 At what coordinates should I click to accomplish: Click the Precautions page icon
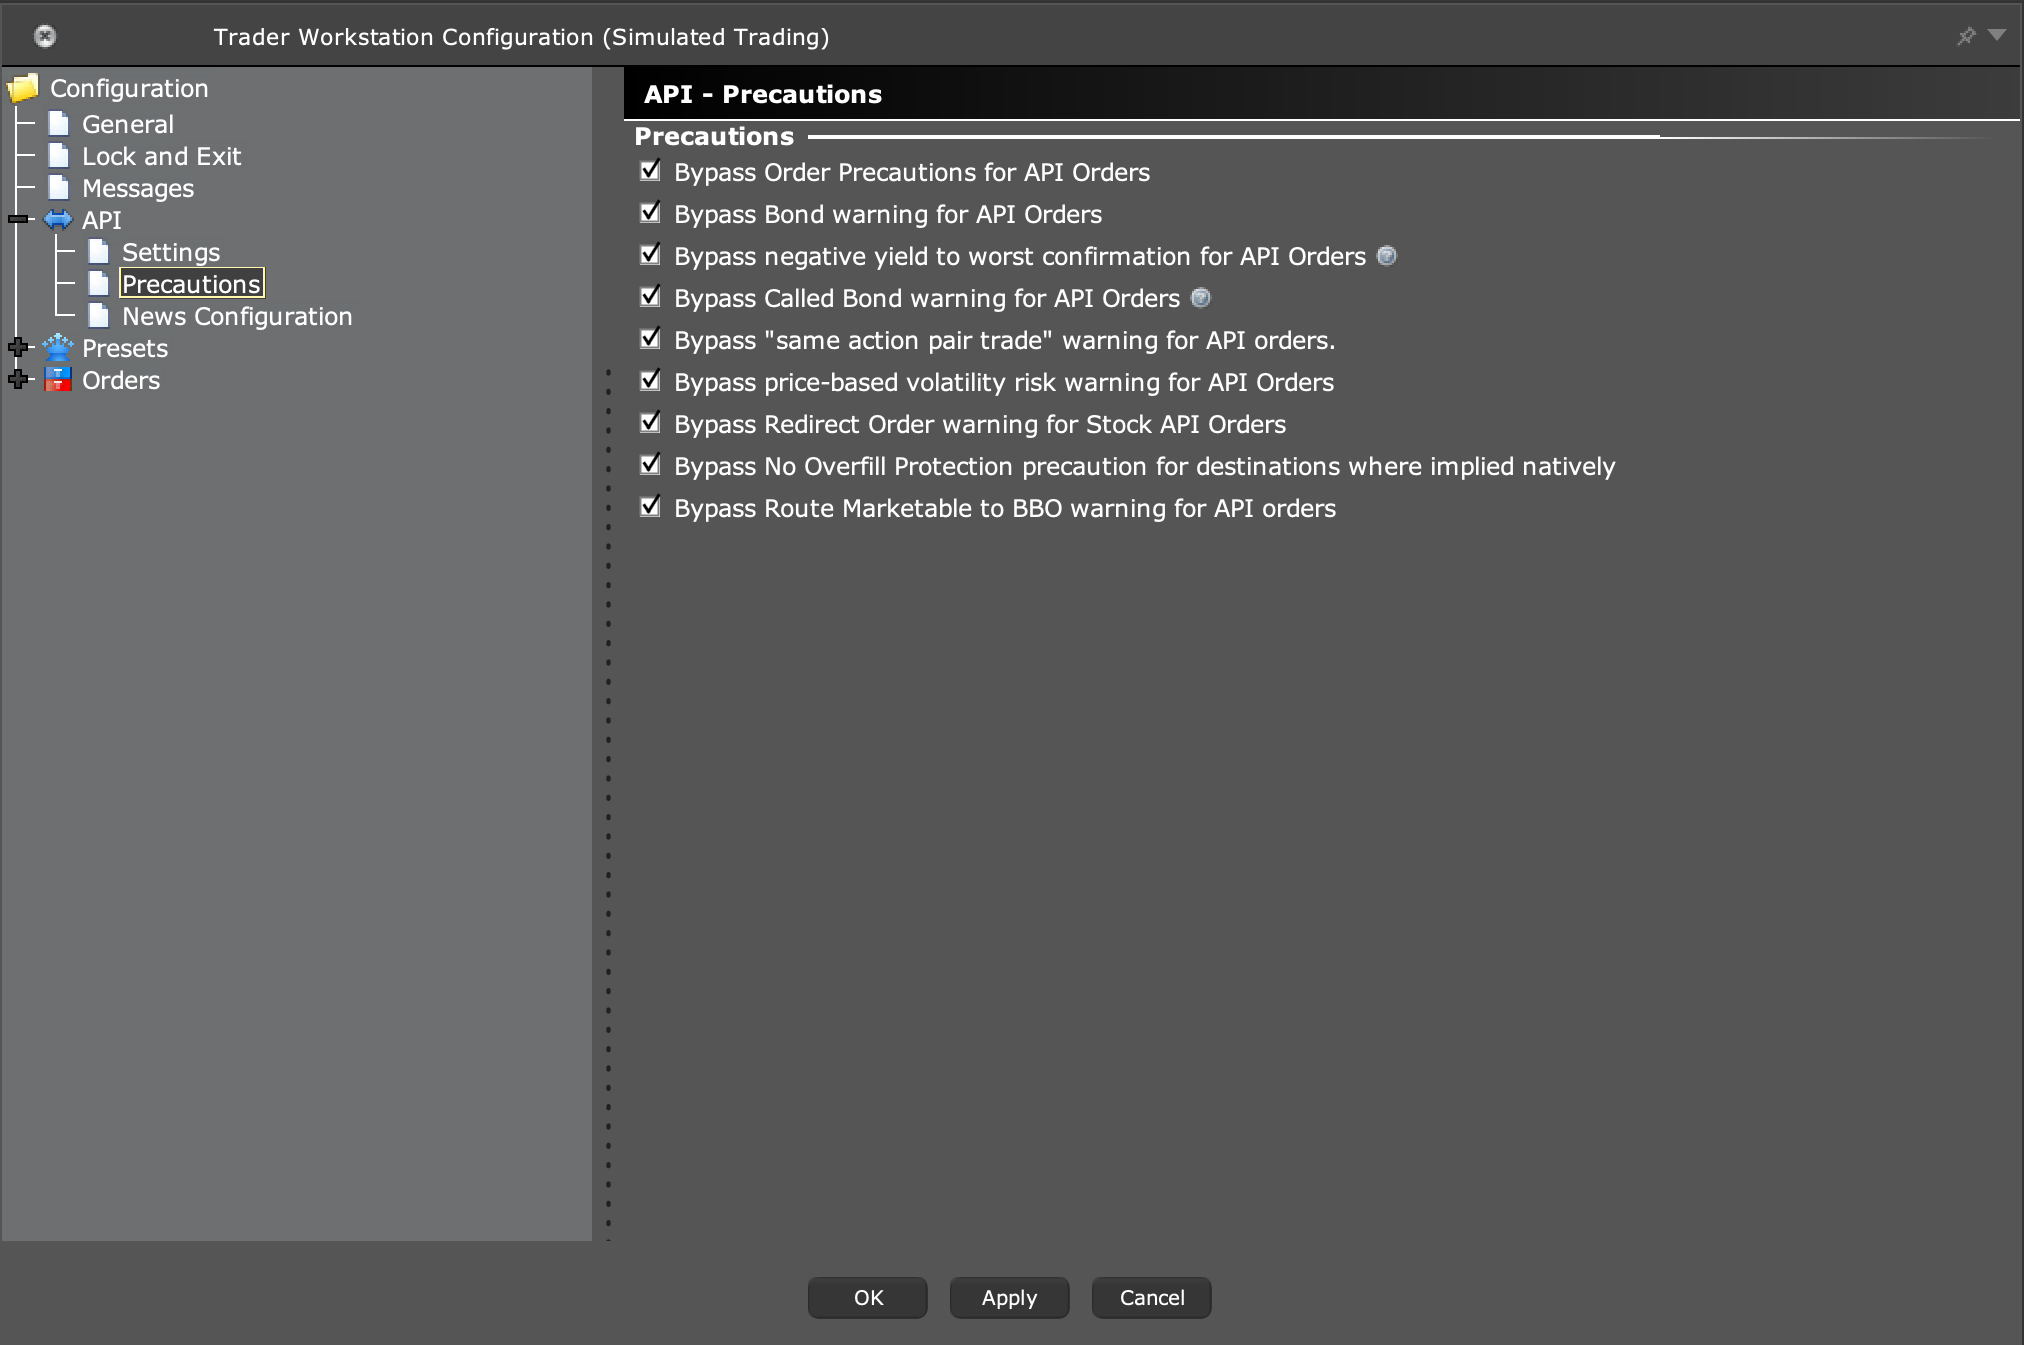[x=98, y=284]
